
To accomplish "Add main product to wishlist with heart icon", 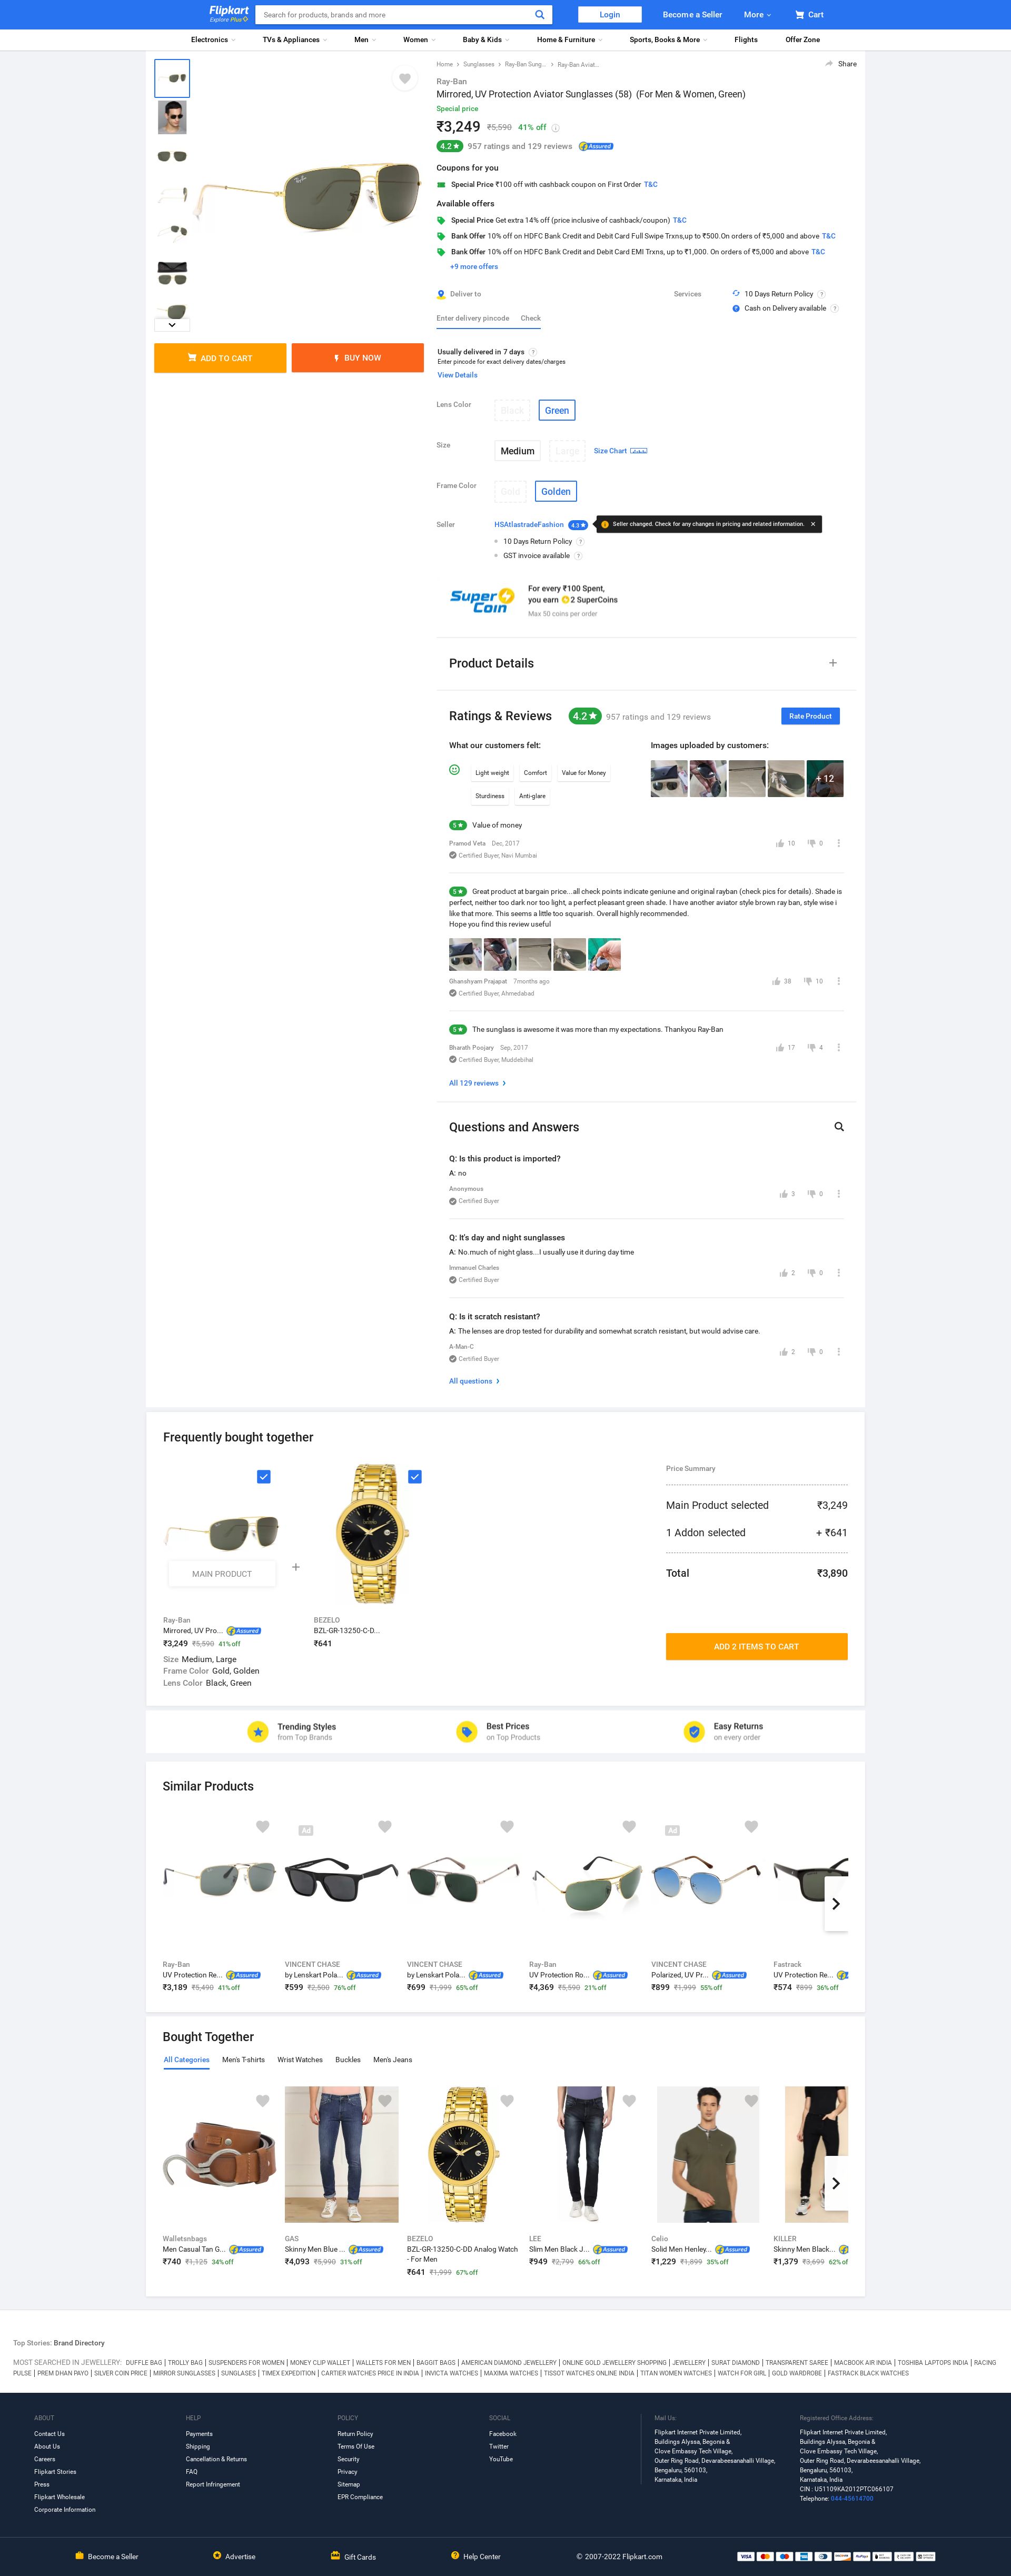I will (404, 78).
